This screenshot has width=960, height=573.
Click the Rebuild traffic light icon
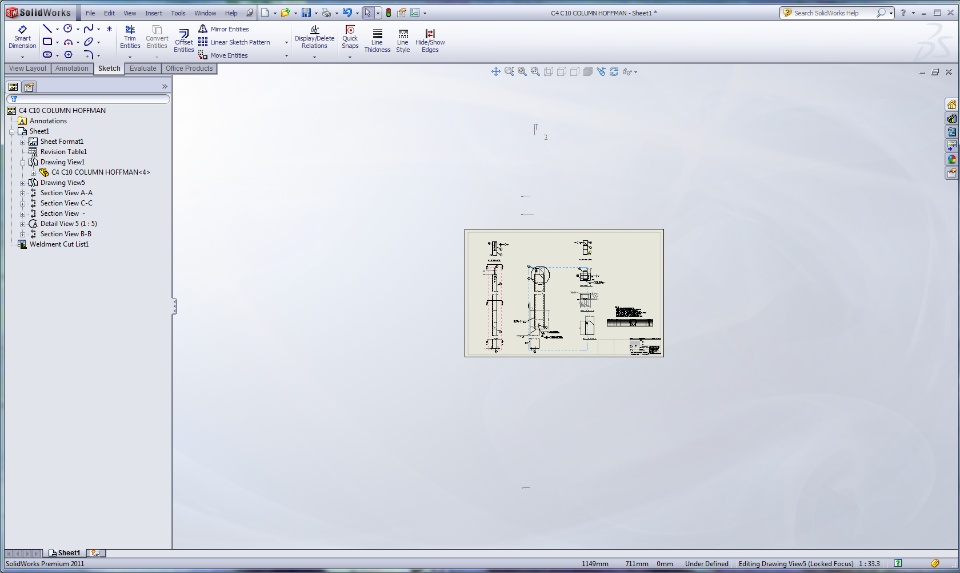388,12
